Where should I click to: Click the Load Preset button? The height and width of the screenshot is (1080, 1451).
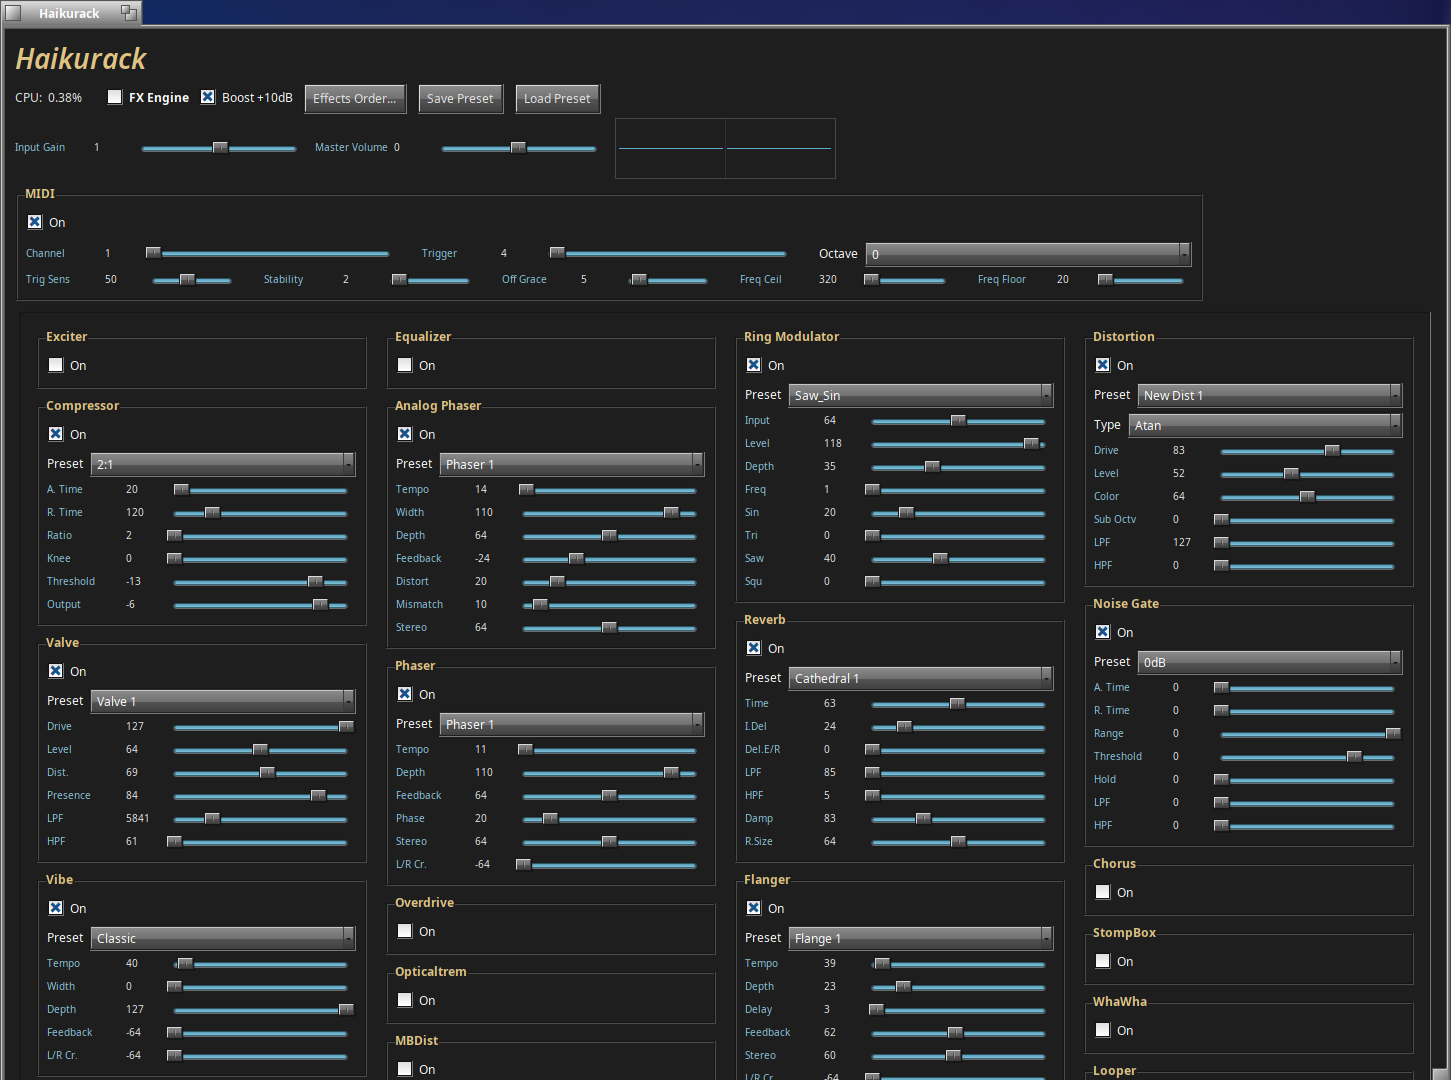tap(557, 98)
